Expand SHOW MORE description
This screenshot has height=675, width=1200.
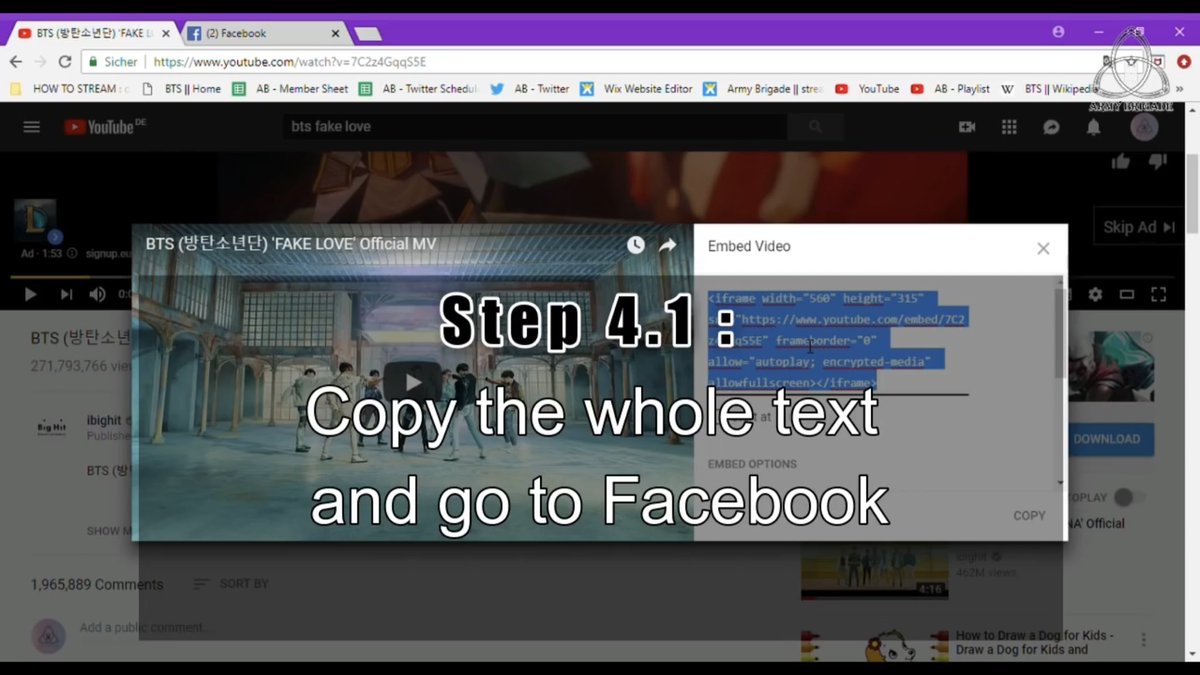coord(110,531)
